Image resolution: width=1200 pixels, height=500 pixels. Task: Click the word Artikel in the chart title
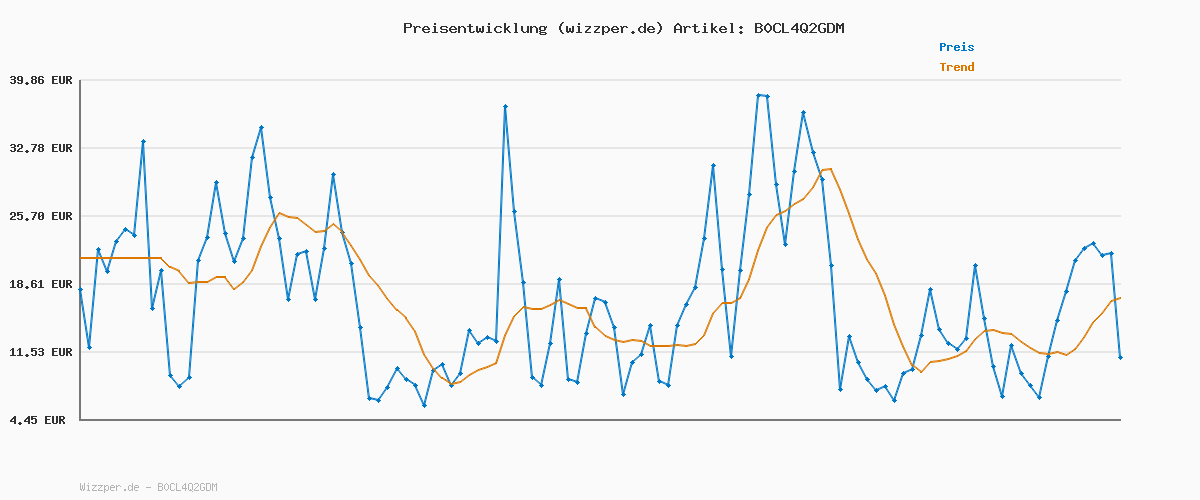click(x=704, y=28)
